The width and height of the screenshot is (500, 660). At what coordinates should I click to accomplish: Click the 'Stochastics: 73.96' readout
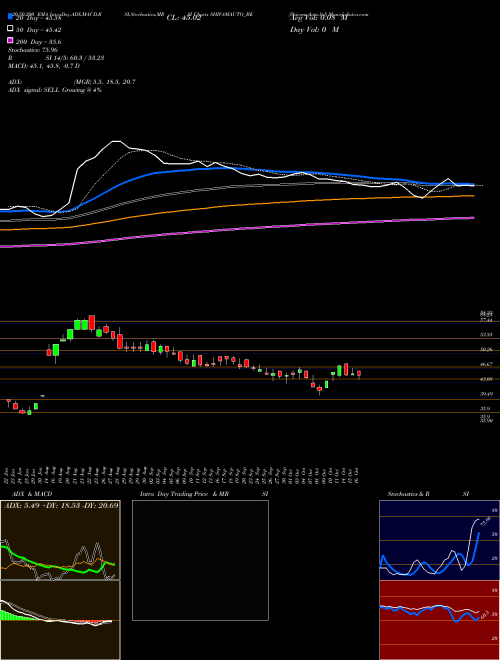coord(33,50)
